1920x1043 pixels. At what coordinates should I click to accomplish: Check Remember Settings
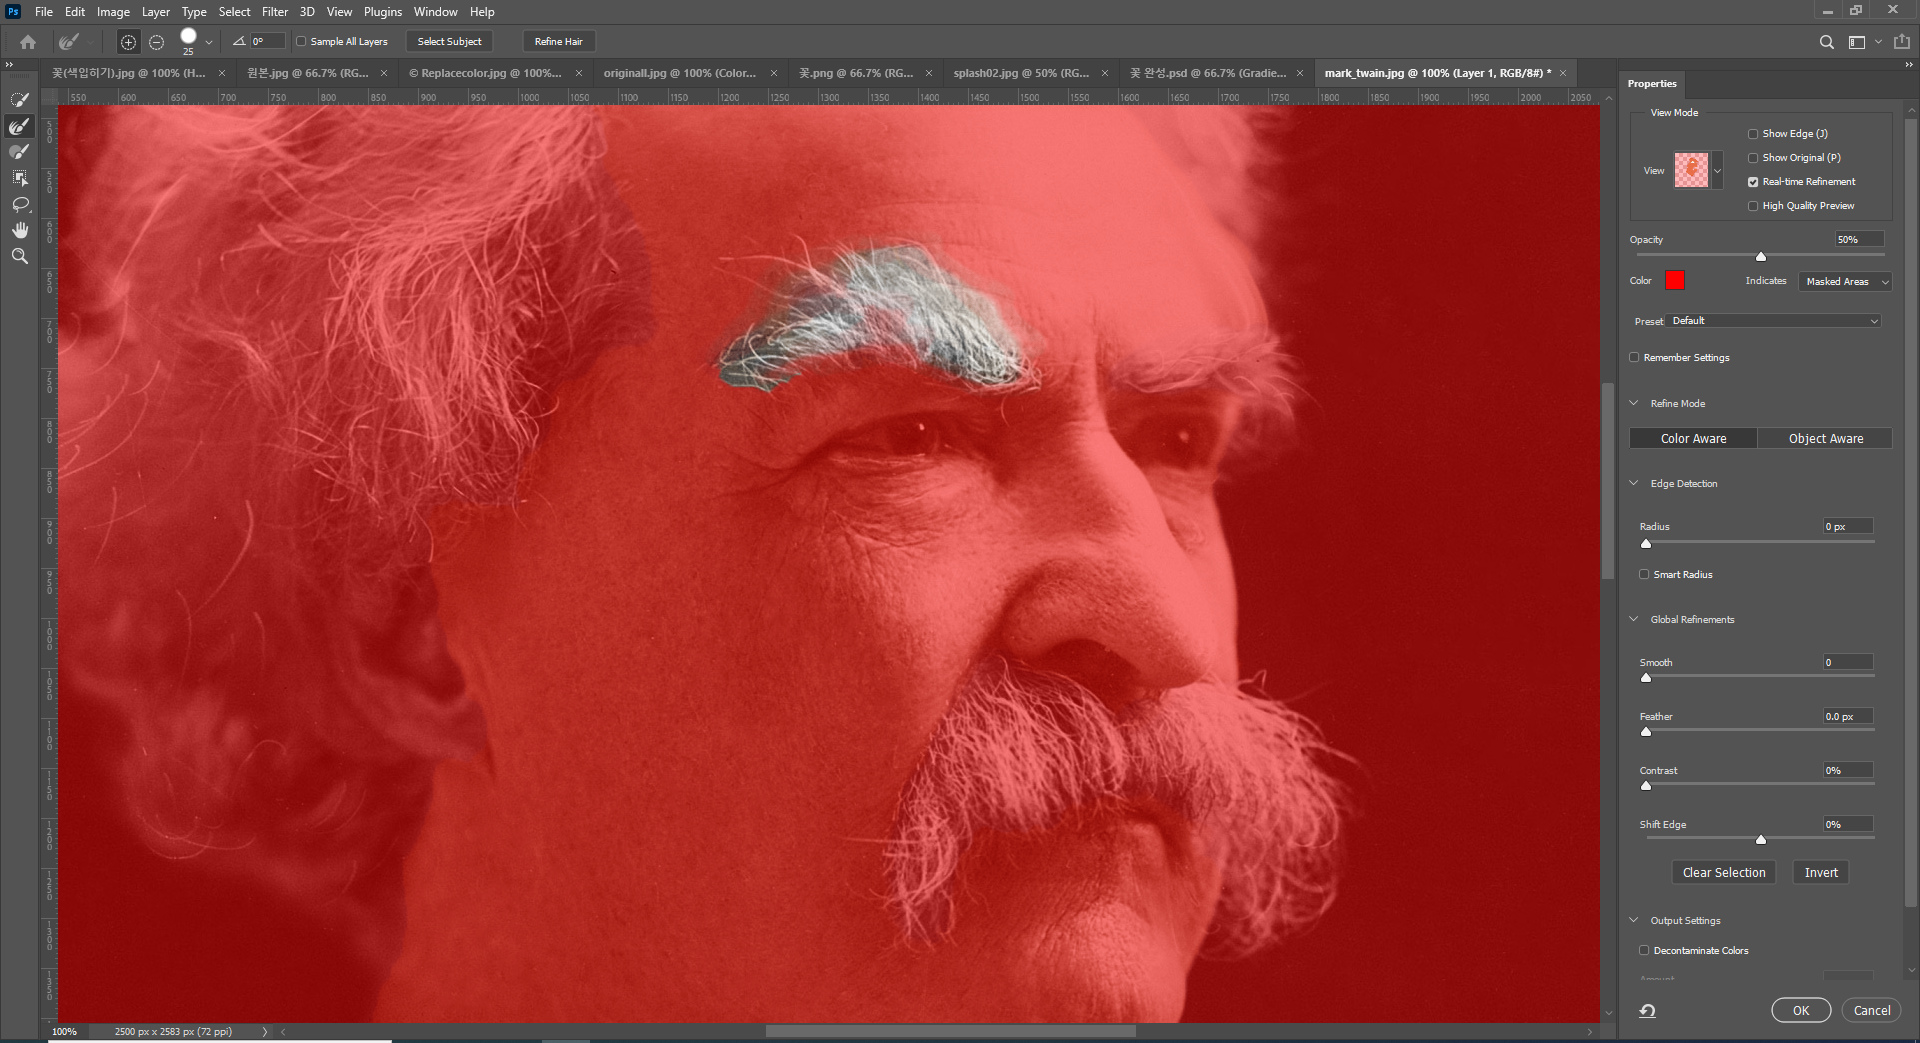[x=1634, y=358]
